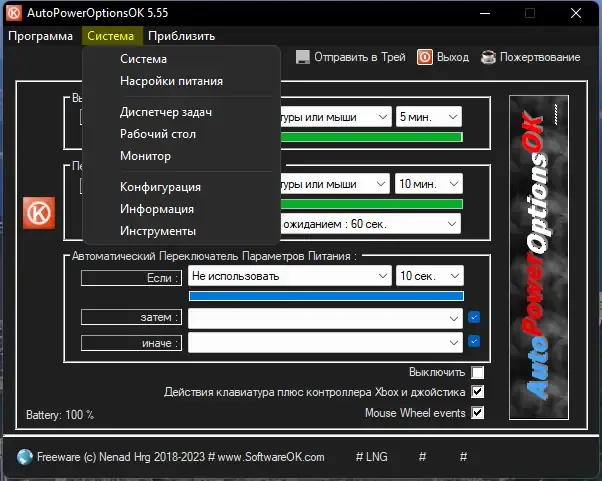Click the red power Exit icon

[425, 57]
